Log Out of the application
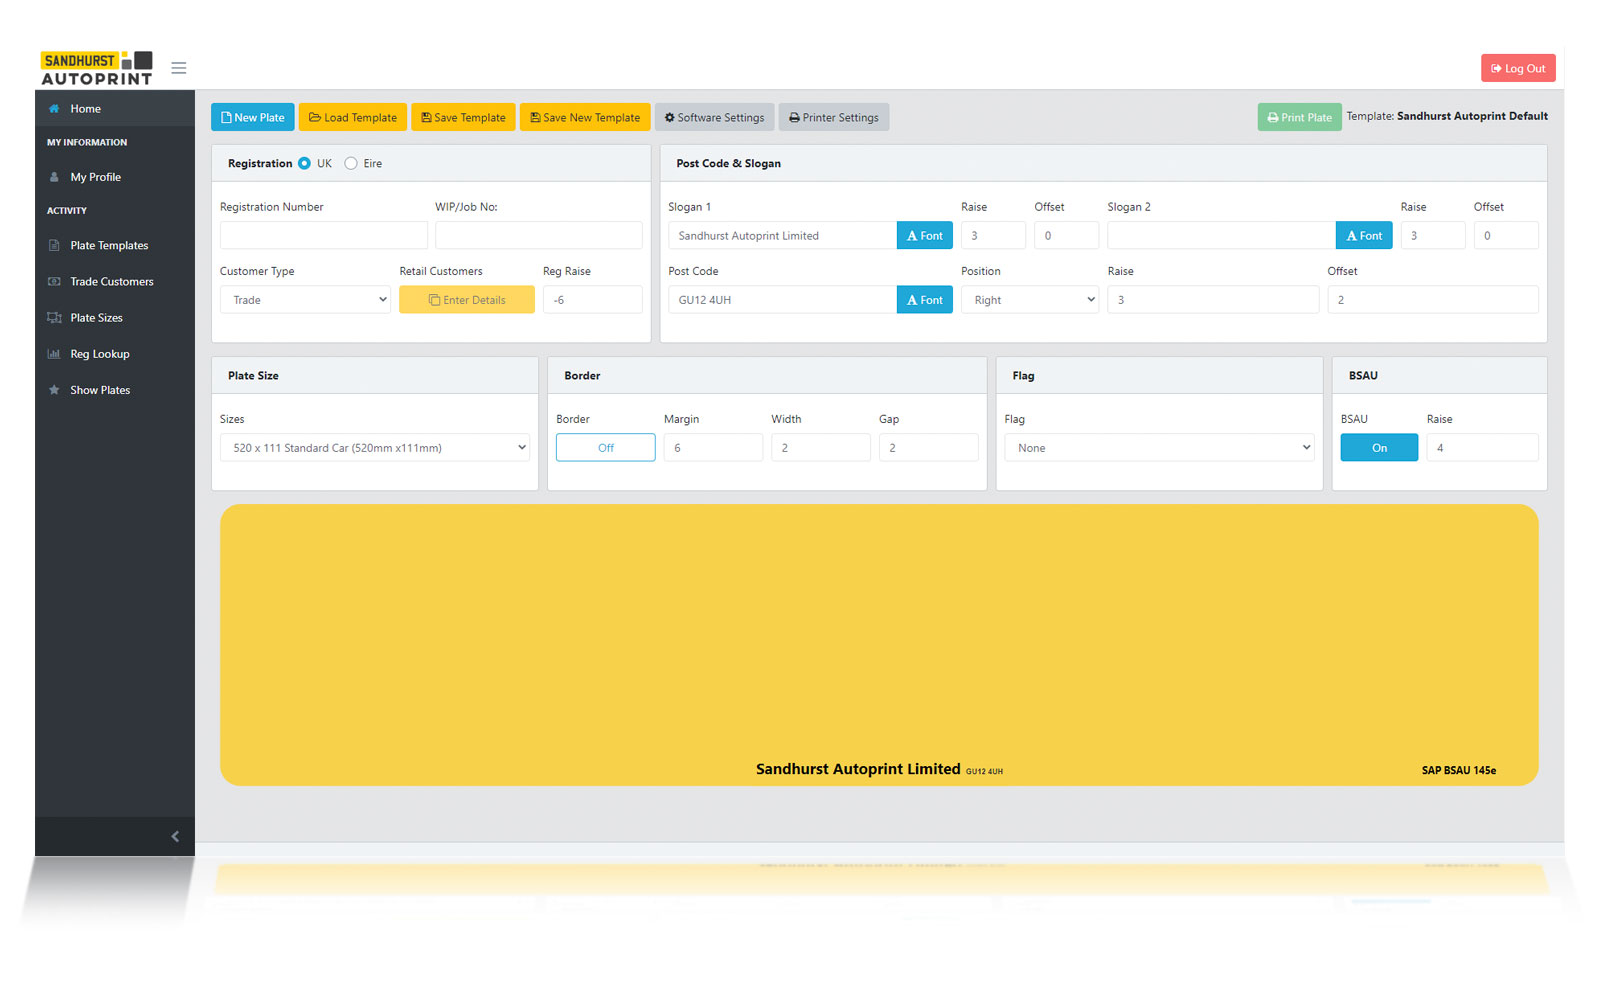 coord(1518,68)
